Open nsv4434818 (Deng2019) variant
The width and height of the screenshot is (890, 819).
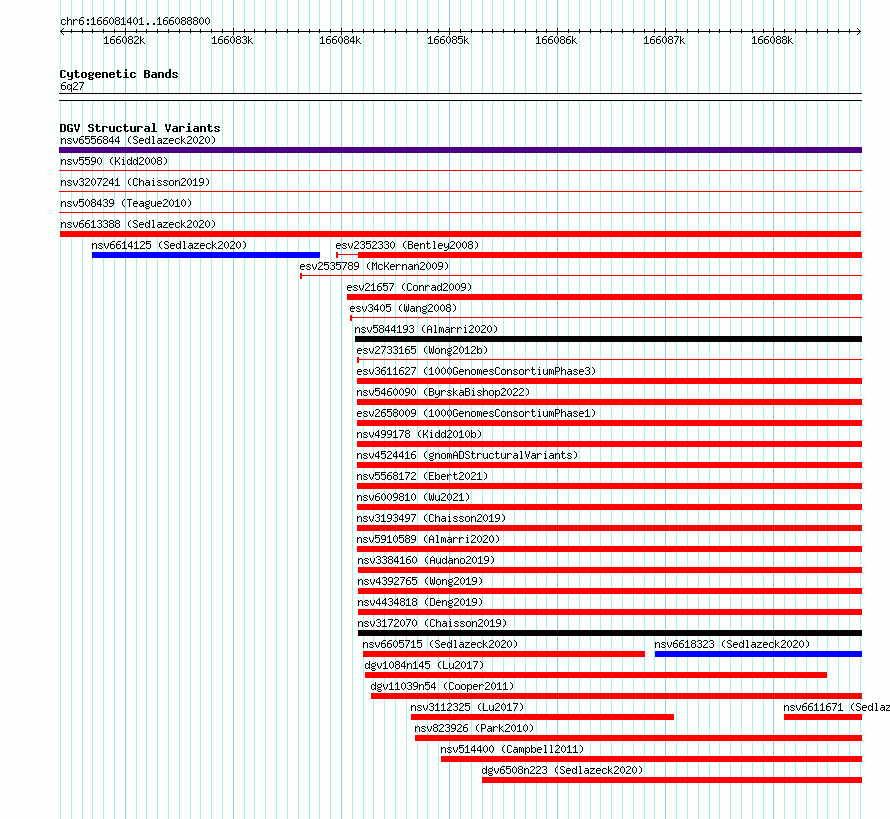(420, 602)
